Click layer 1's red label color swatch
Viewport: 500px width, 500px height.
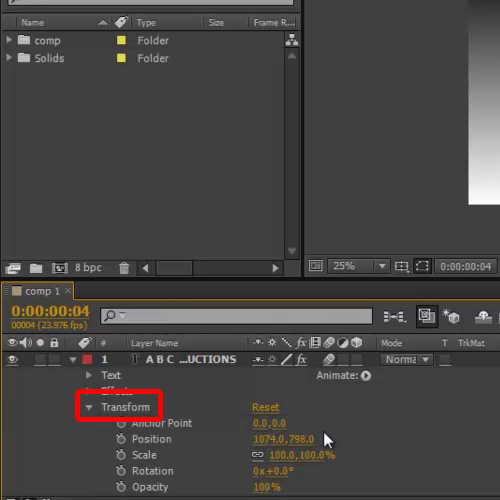(87, 359)
